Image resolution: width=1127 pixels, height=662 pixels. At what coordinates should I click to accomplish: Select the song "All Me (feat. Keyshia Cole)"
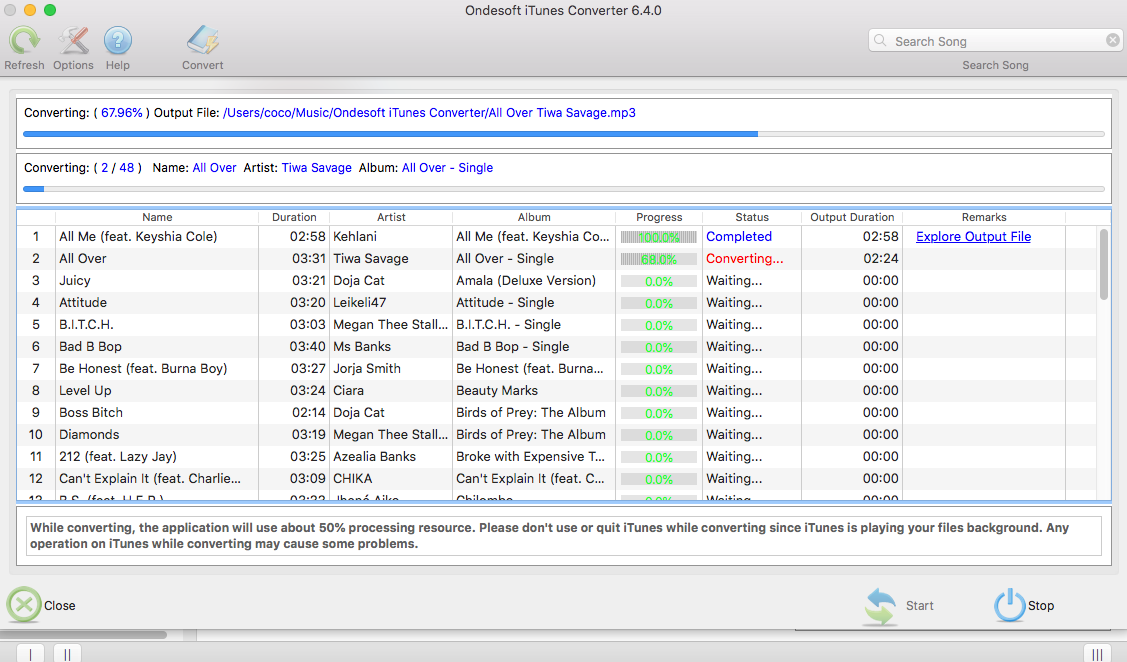click(138, 236)
